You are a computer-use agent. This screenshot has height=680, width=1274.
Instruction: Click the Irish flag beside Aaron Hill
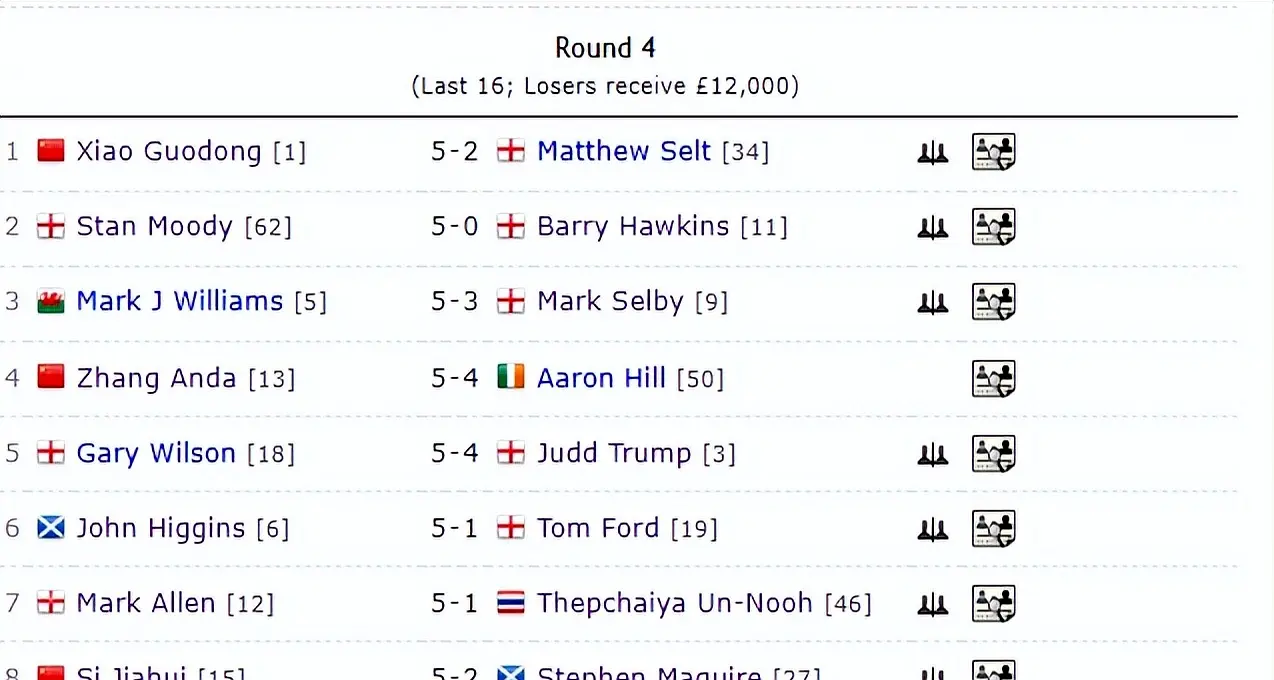511,377
